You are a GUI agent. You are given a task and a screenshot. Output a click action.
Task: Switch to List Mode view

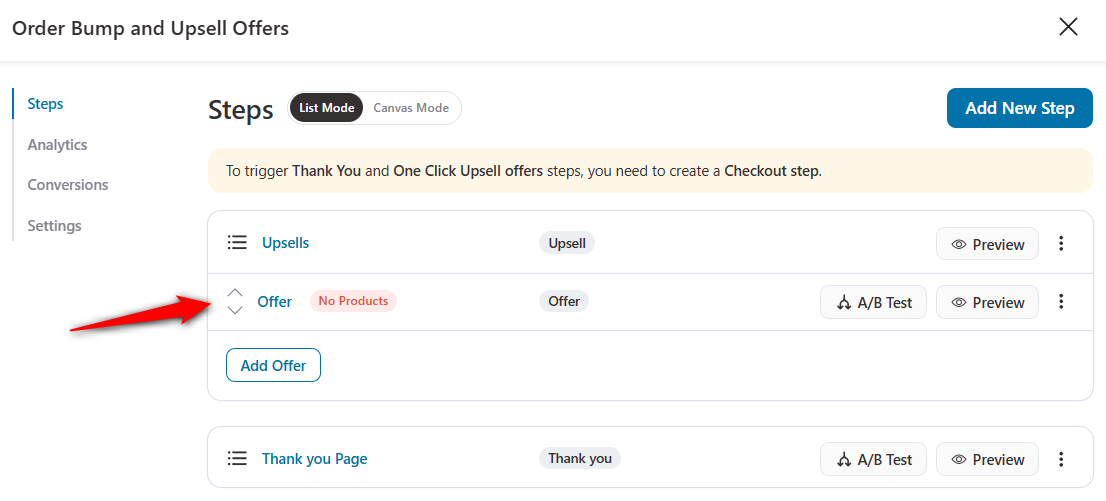tap(327, 108)
